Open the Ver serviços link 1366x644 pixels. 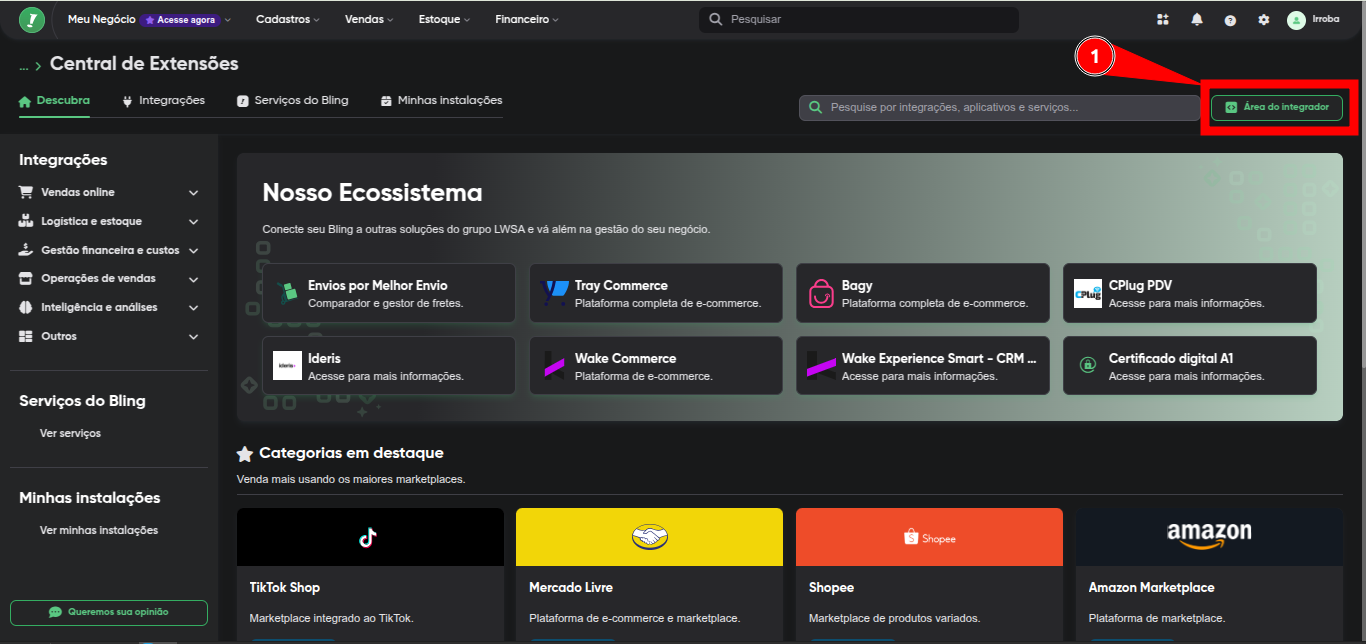click(70, 433)
